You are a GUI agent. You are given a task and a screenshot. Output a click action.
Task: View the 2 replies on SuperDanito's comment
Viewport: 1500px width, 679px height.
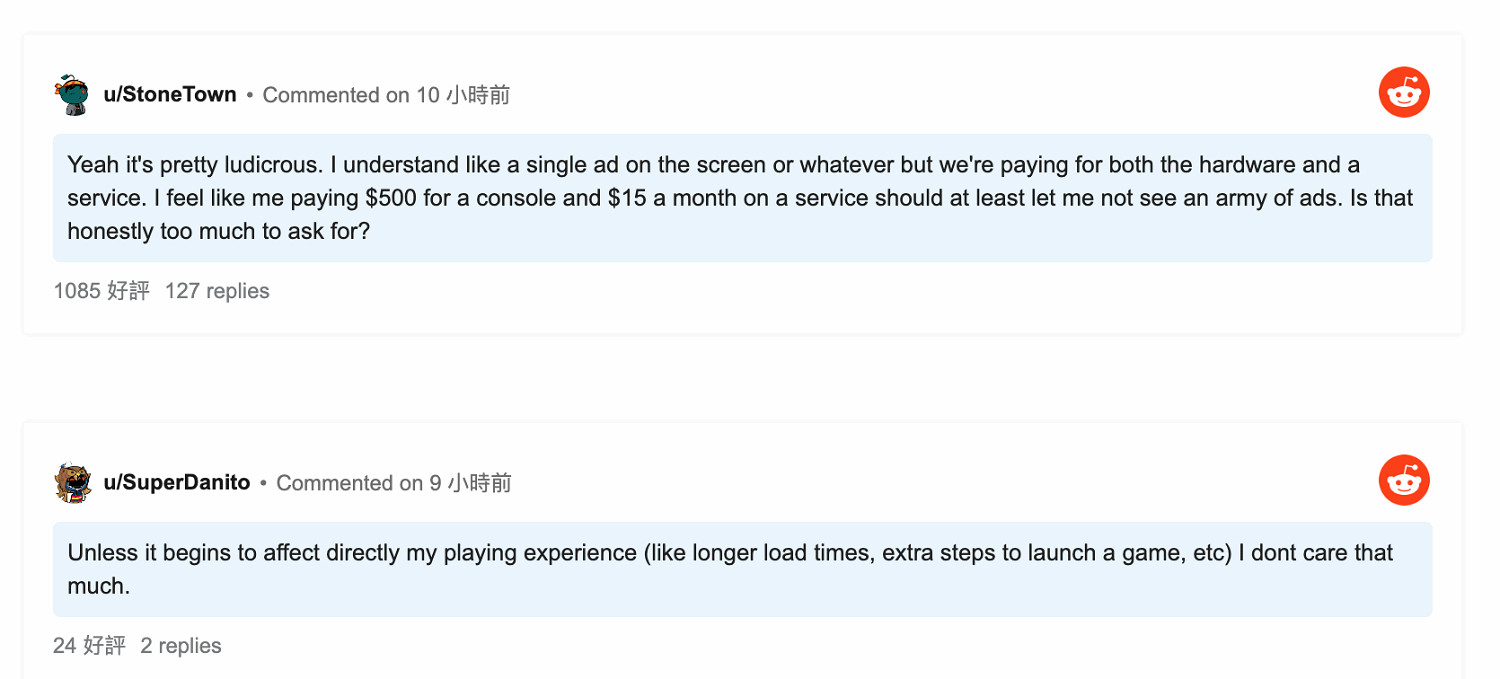pos(181,646)
